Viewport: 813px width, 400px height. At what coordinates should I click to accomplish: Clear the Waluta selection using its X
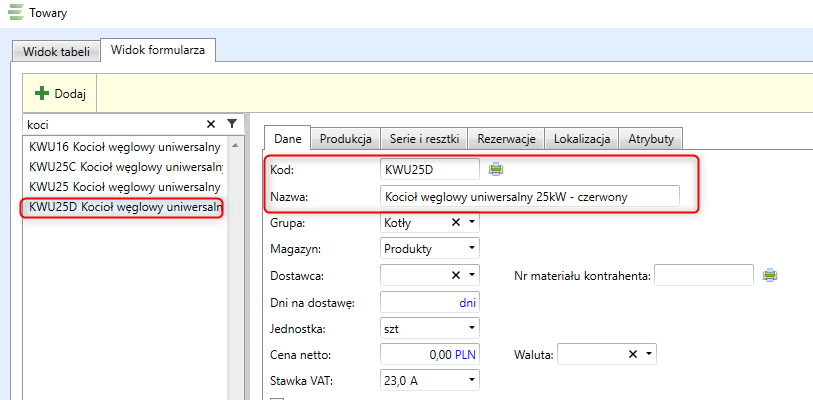pos(632,354)
